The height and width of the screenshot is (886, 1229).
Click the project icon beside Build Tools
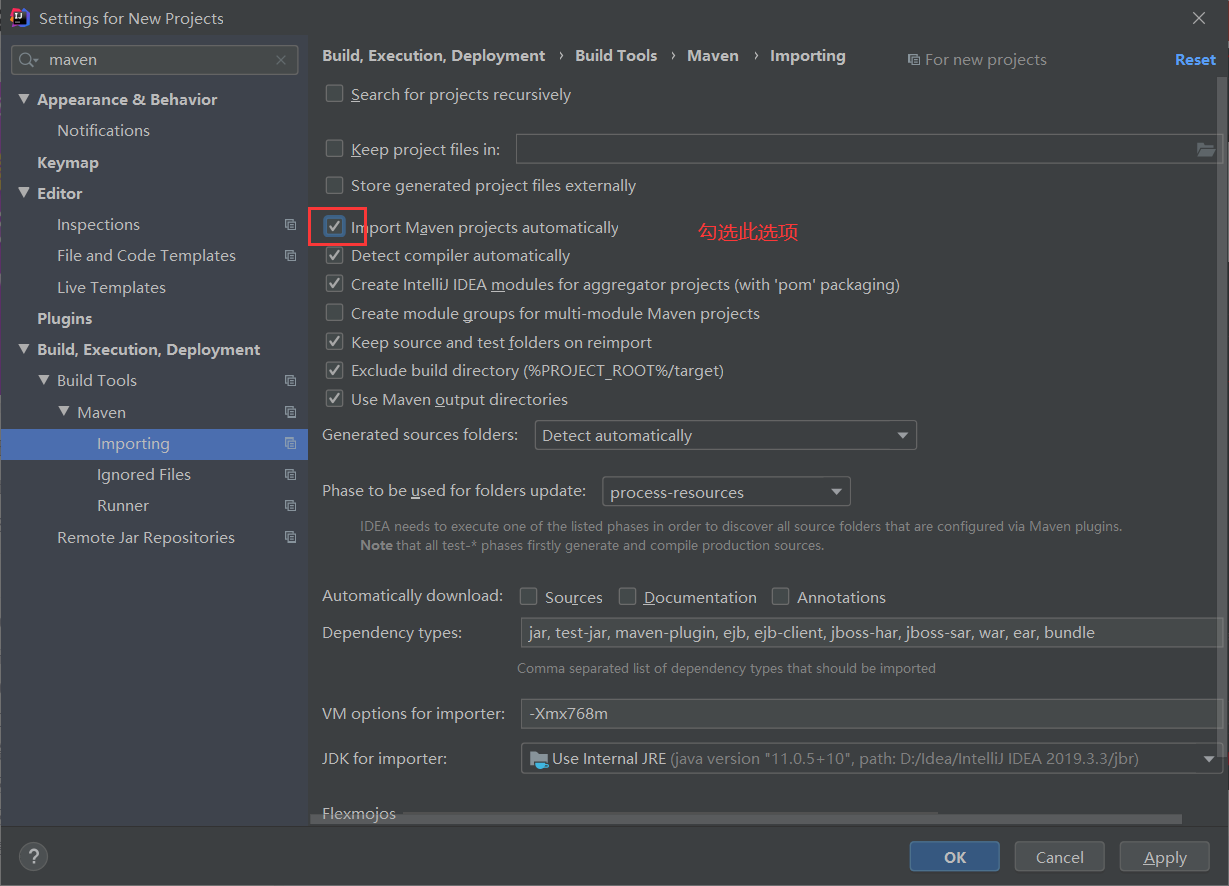coord(290,381)
